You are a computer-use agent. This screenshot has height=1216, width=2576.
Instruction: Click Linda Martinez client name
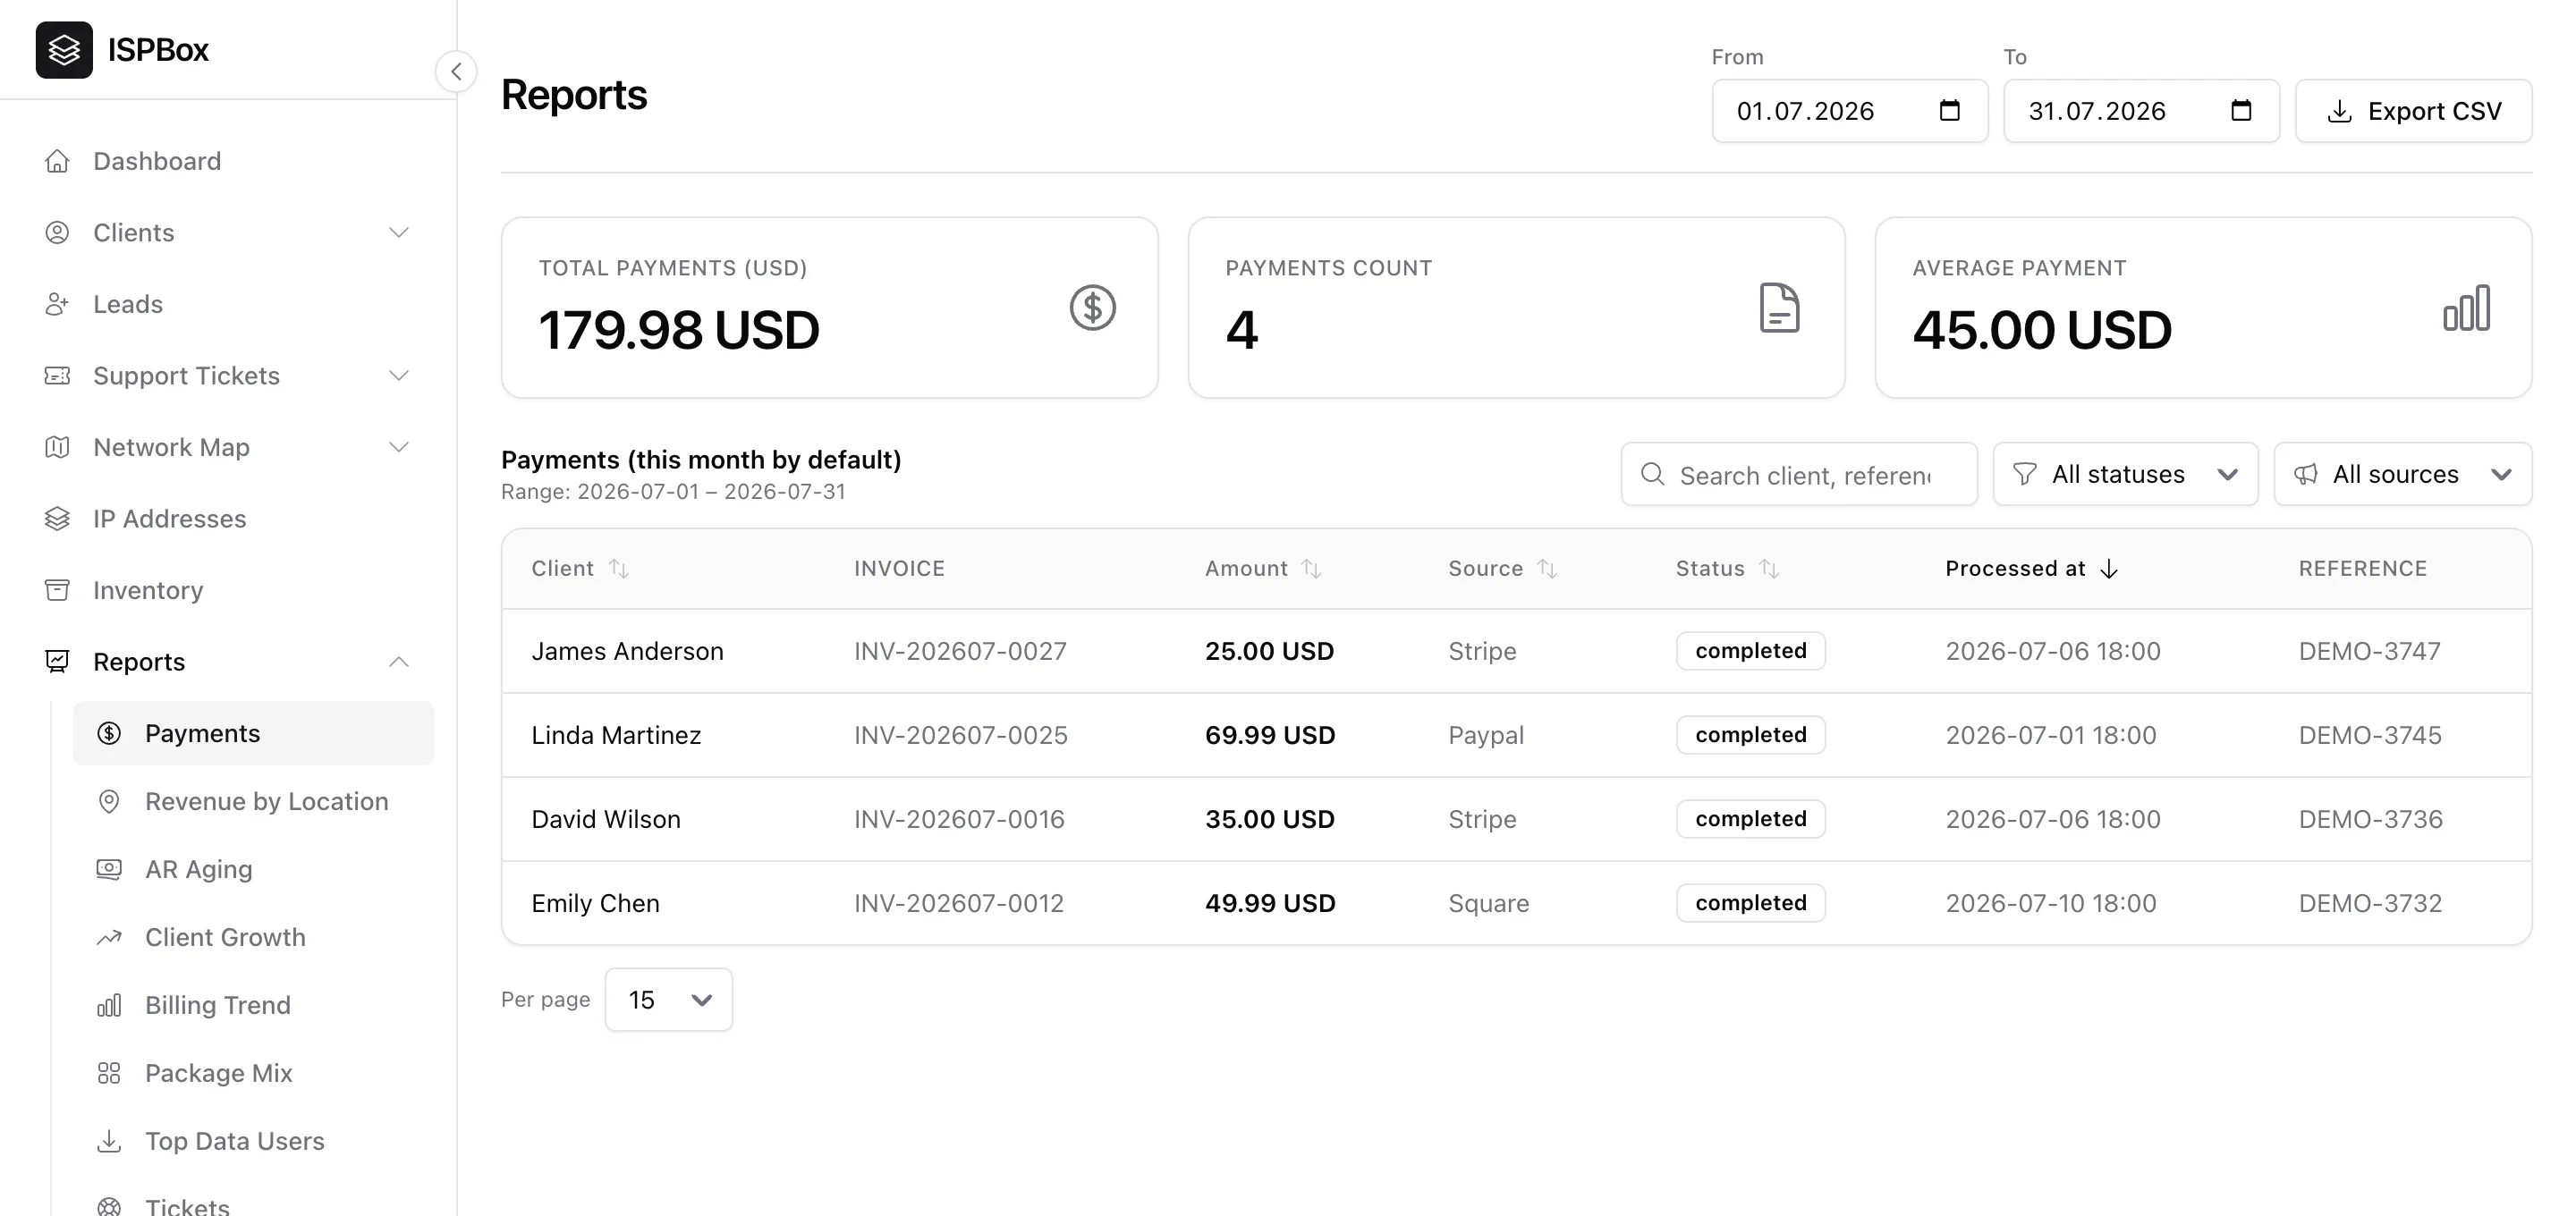(x=616, y=735)
